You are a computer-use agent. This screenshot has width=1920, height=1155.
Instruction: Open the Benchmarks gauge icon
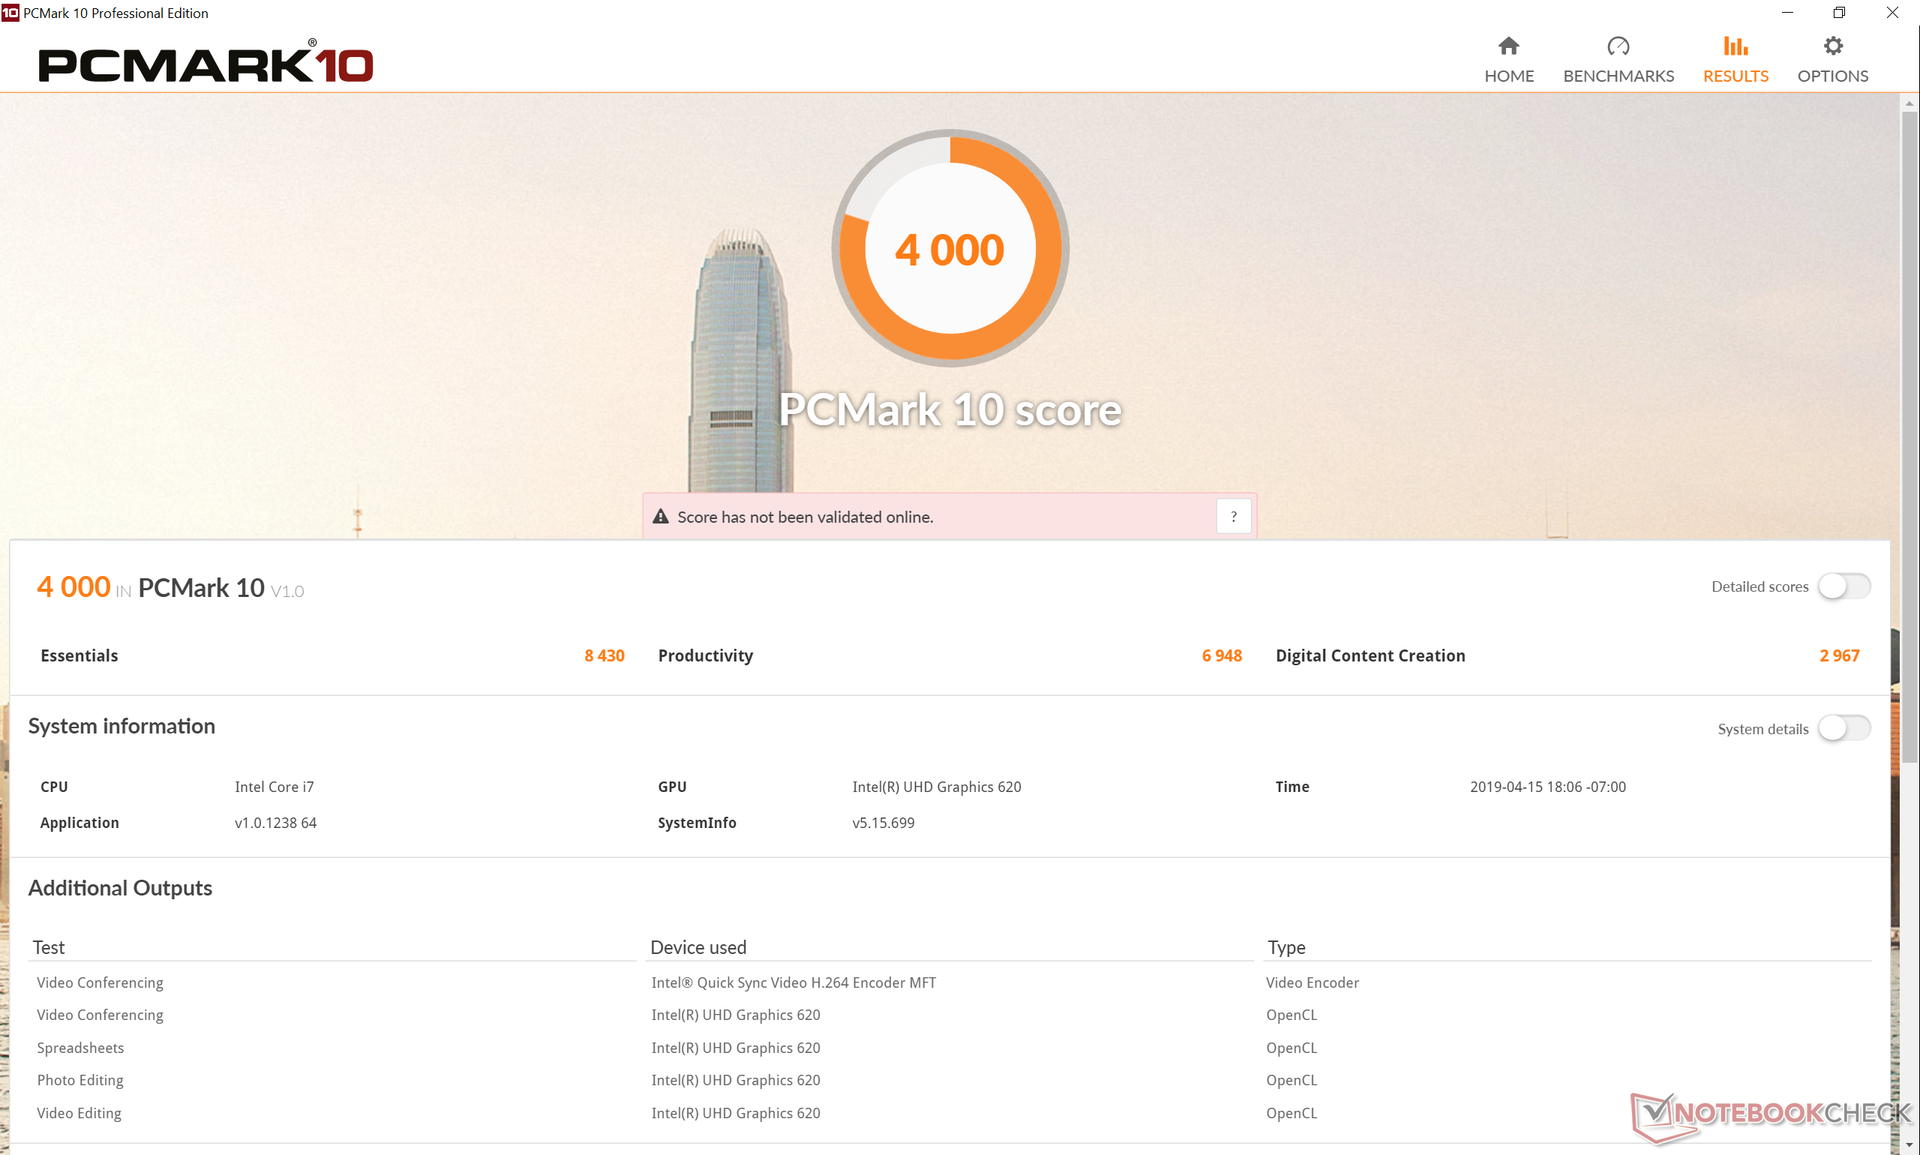coord(1618,46)
